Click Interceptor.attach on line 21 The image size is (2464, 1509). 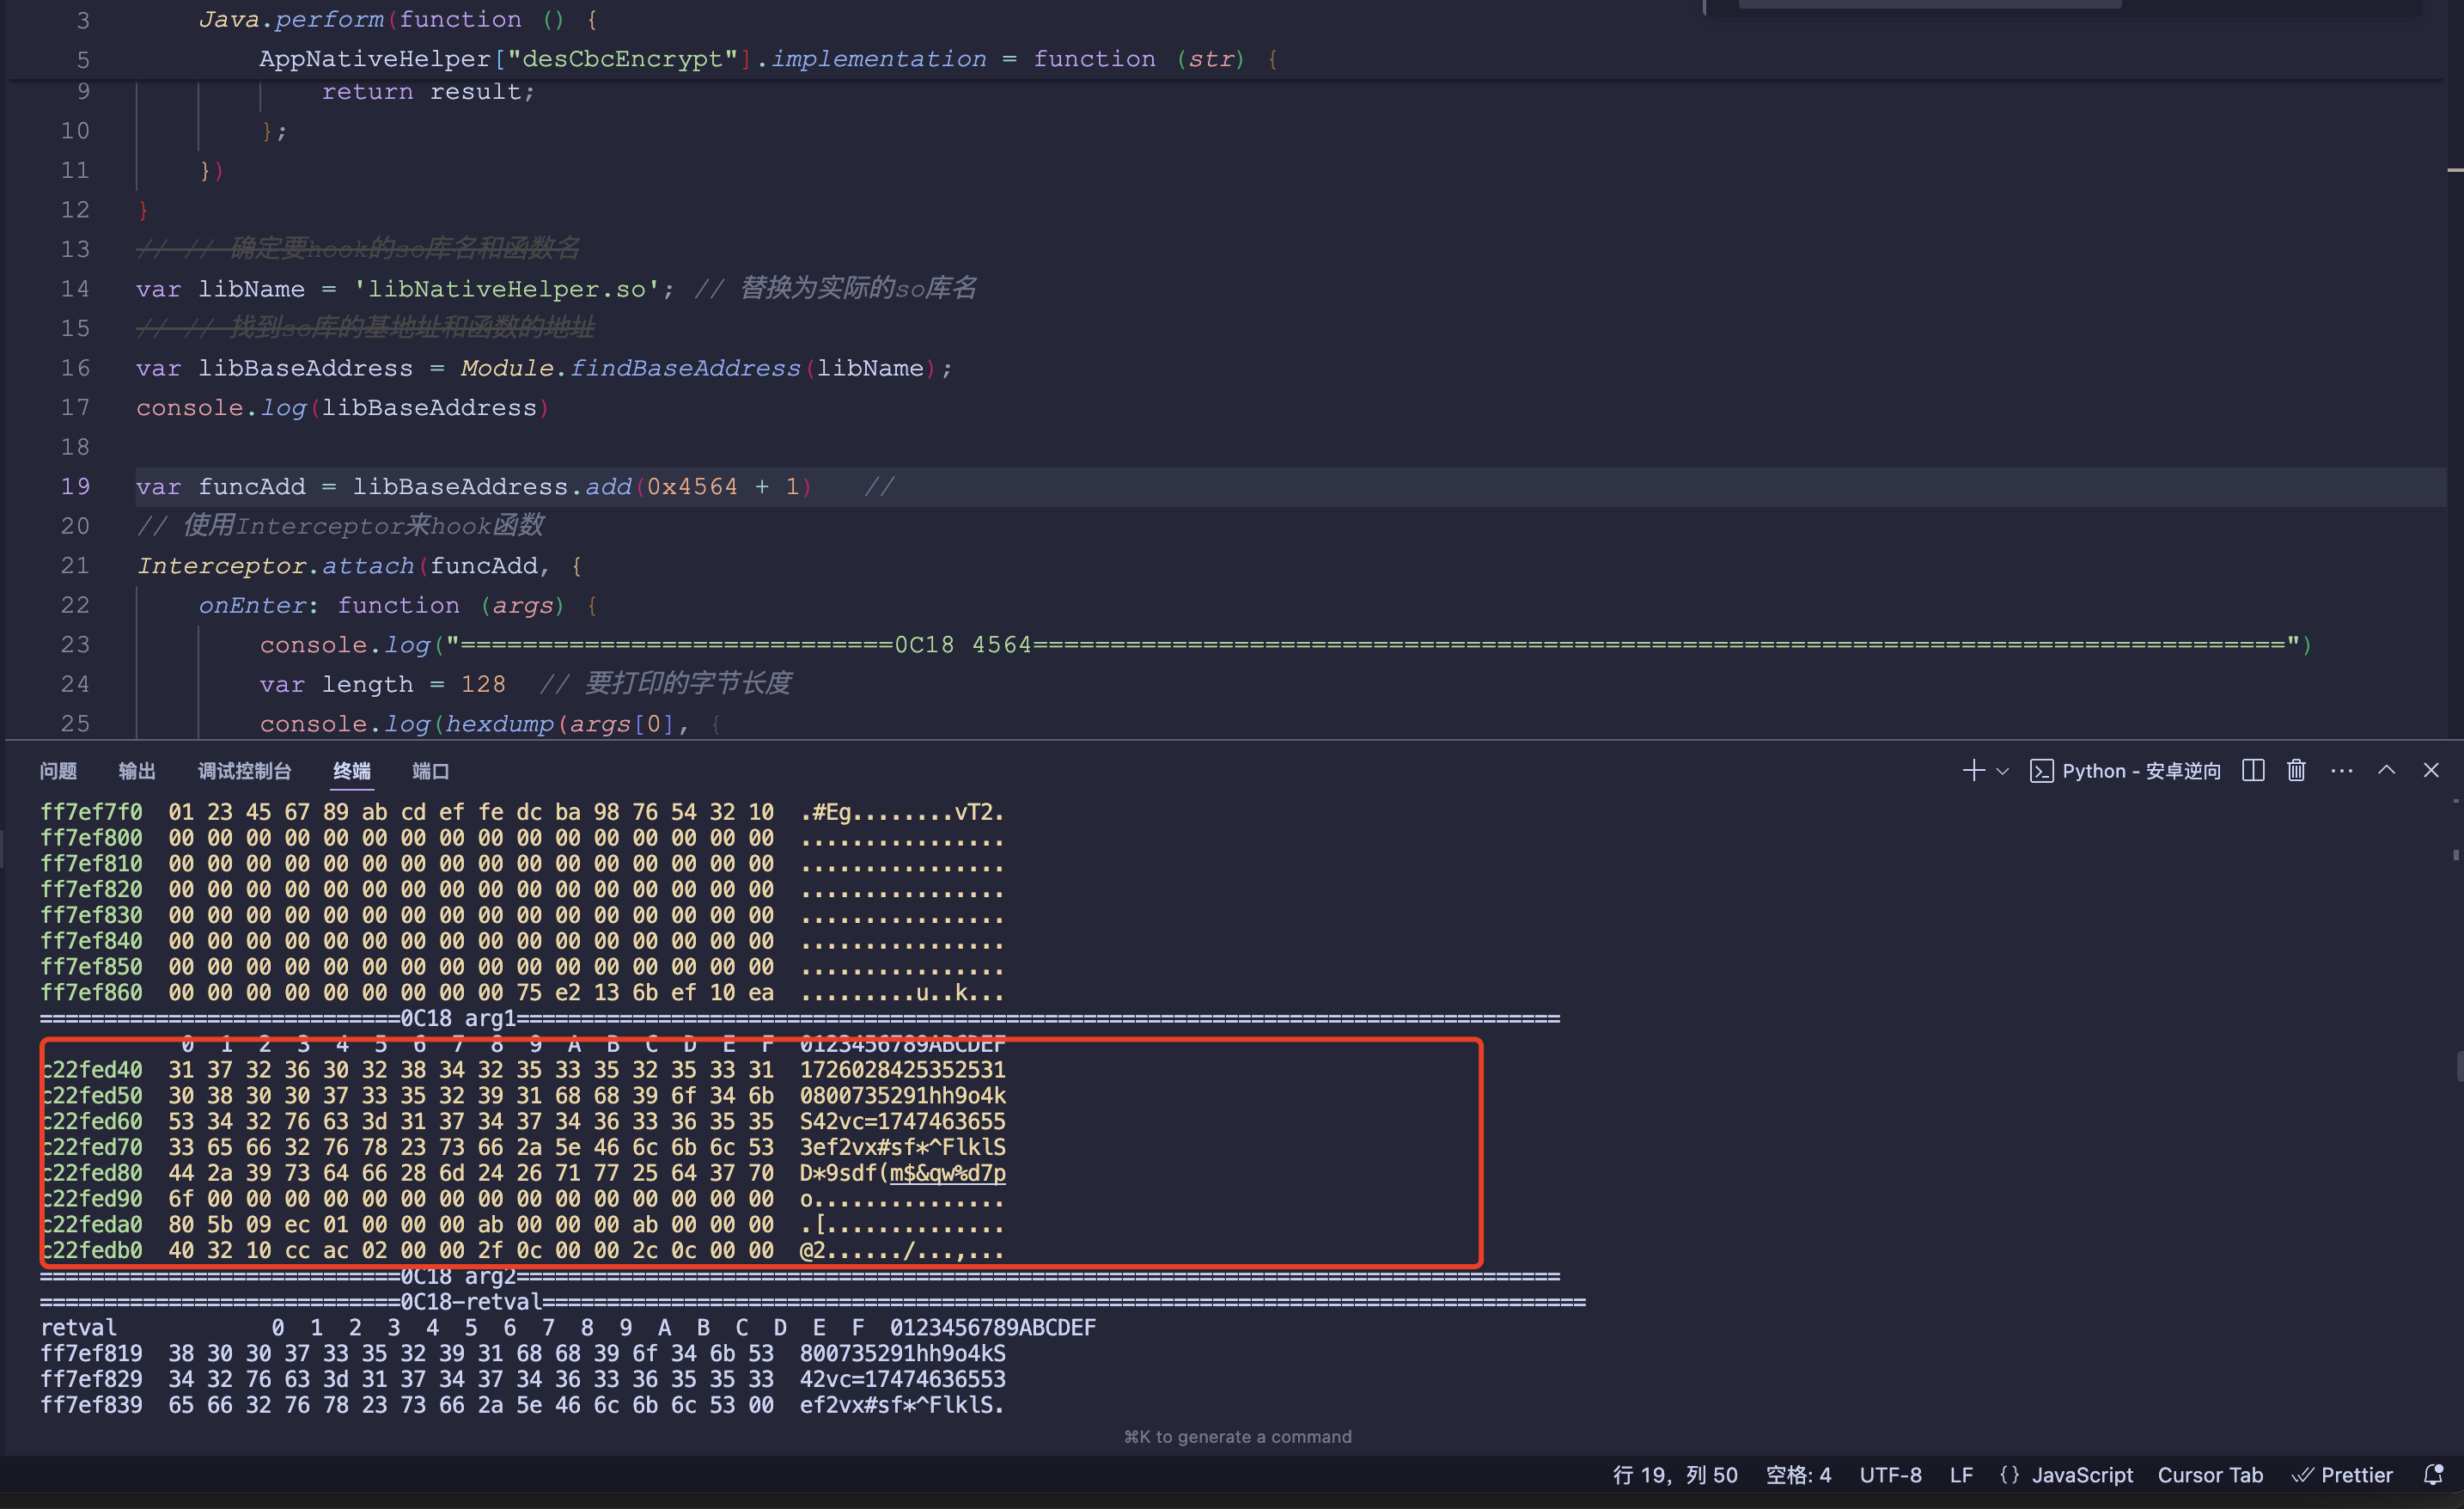point(275,566)
